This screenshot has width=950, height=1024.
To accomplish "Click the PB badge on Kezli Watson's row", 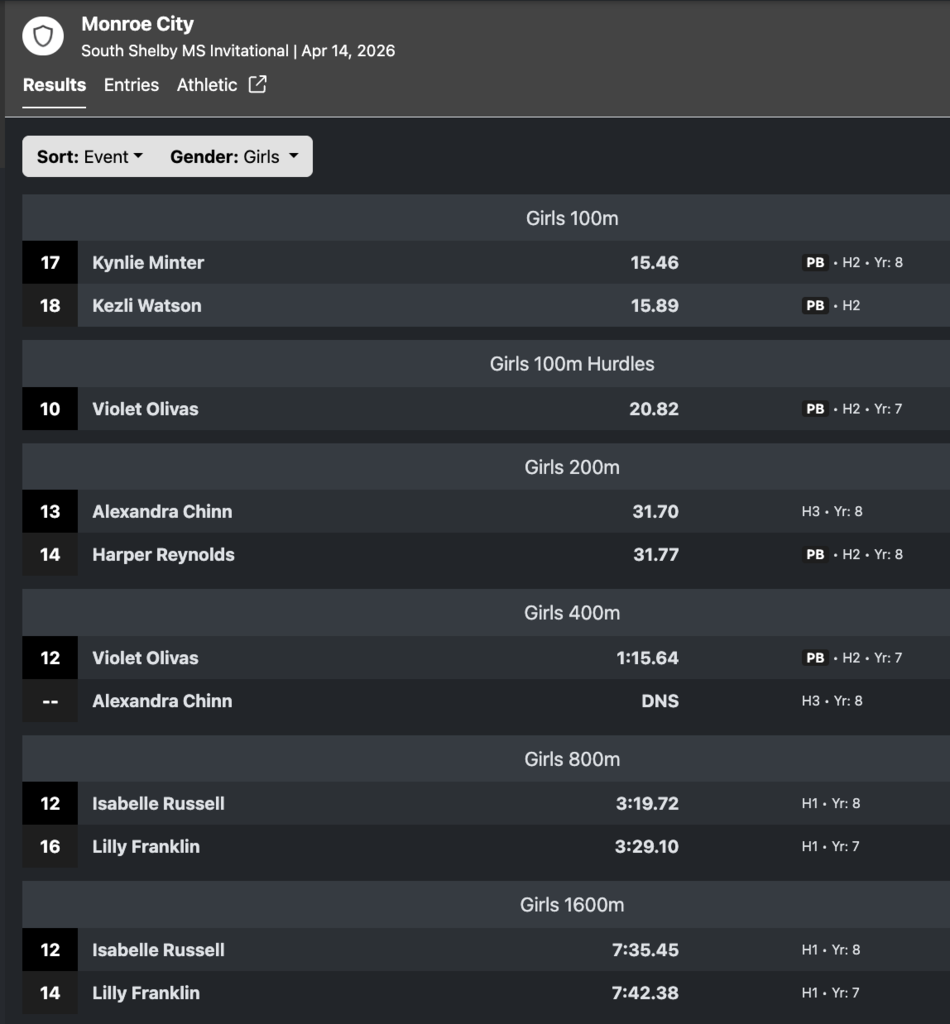I will point(815,306).
